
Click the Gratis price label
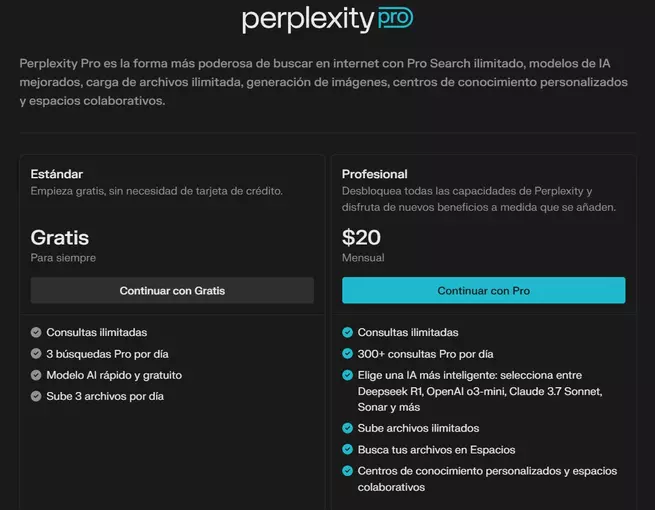coord(60,237)
